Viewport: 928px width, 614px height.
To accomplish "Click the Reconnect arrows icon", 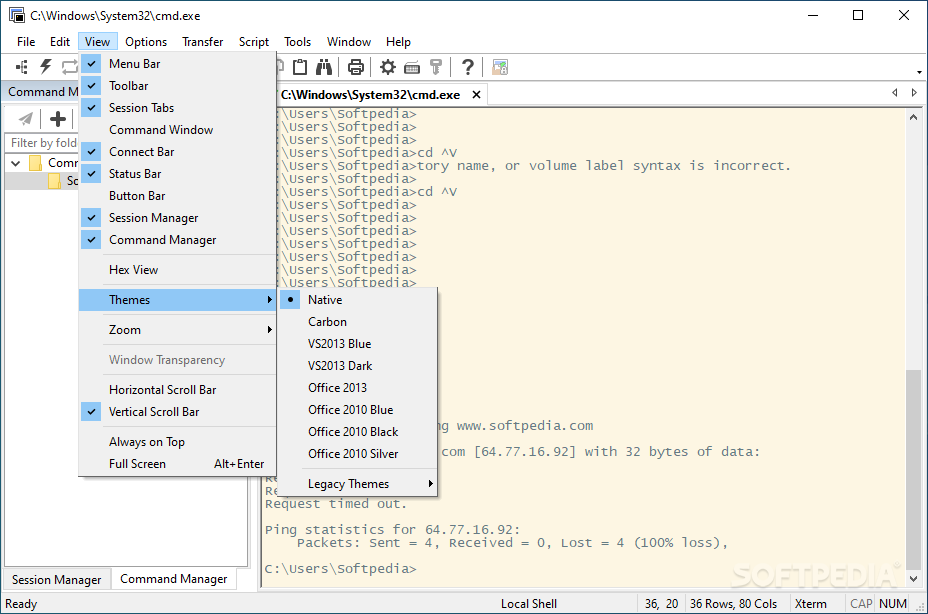I will tap(70, 67).
